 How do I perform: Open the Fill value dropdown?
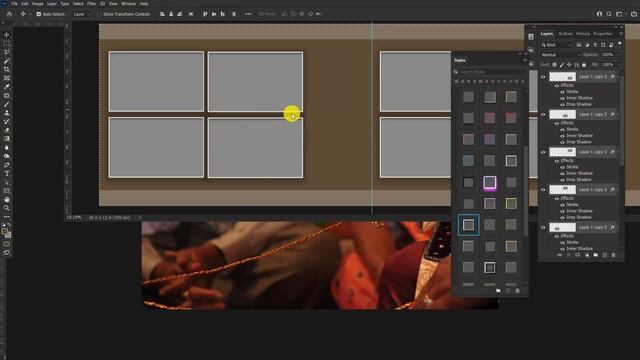click(618, 64)
